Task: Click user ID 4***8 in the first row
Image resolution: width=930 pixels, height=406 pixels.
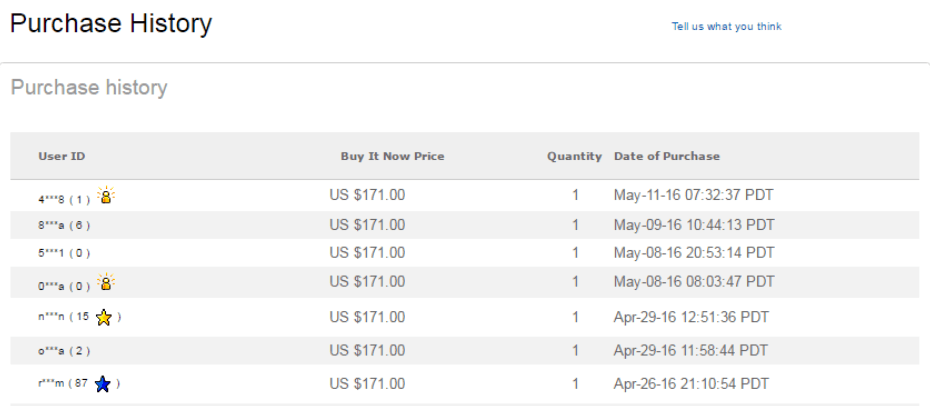Action: [x=50, y=200]
